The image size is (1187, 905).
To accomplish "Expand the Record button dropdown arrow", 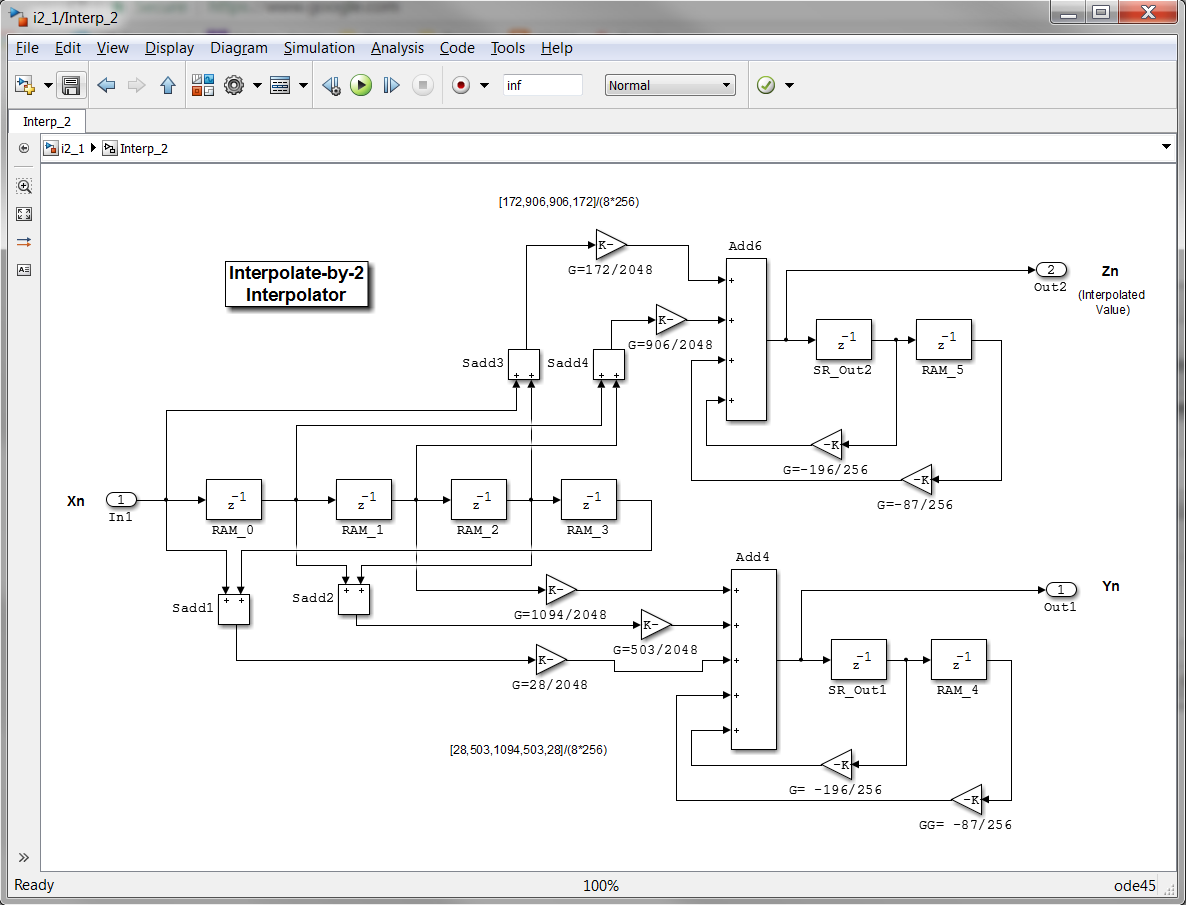I will 484,86.
